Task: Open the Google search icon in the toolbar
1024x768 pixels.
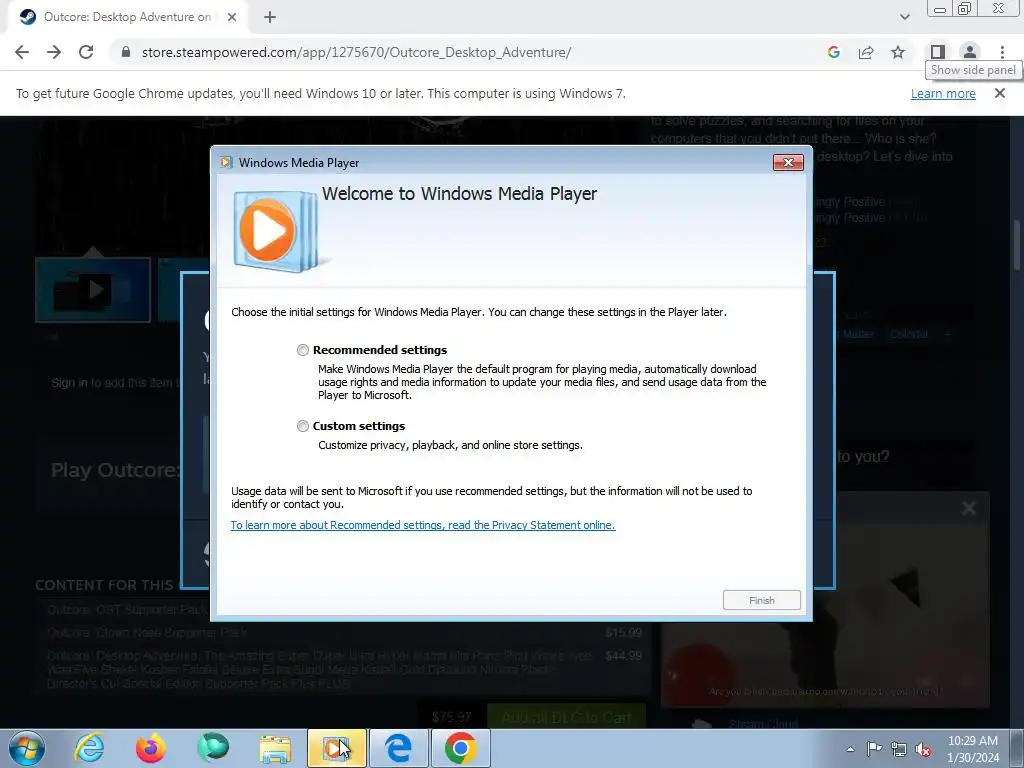Action: [833, 52]
